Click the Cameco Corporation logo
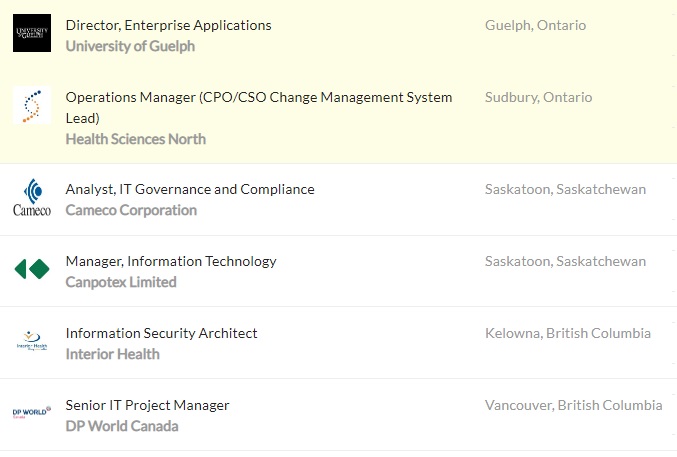The width and height of the screenshot is (677, 457). [32, 197]
